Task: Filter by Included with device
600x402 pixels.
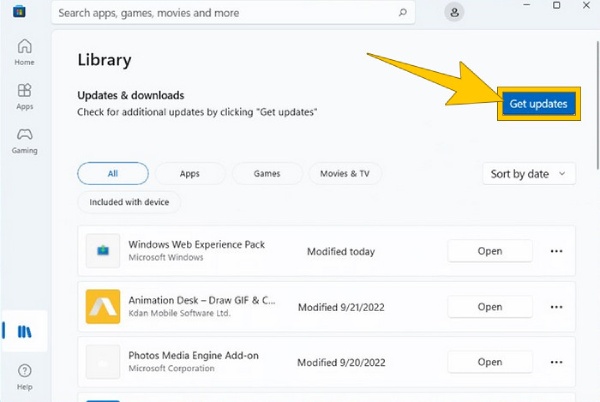Action: coord(129,202)
